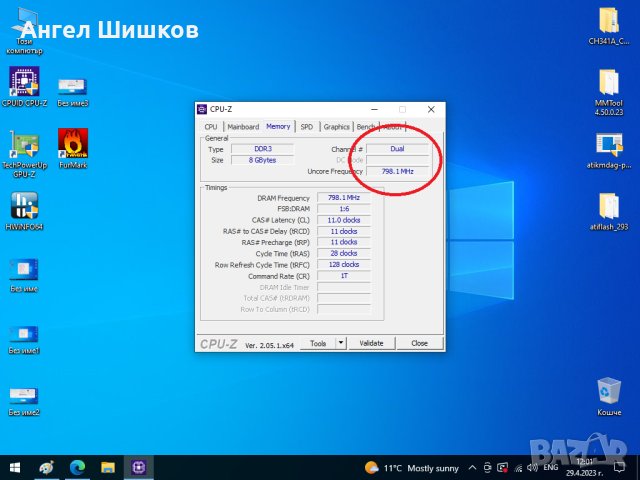Close the CPU-Z window with X

431,109
